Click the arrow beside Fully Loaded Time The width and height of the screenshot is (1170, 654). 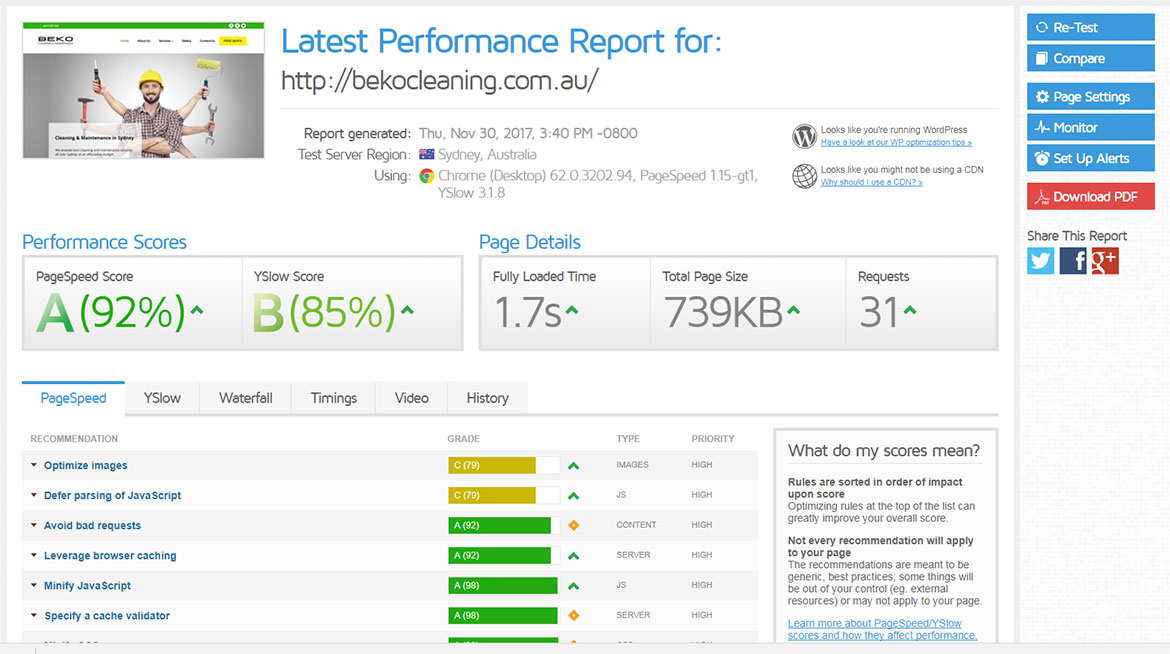(572, 310)
